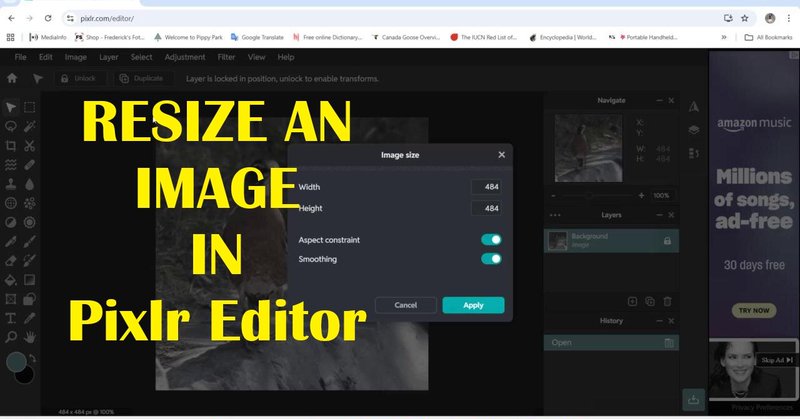Add a new layer in Layers panel
This screenshot has height=419, width=800.
(x=632, y=302)
